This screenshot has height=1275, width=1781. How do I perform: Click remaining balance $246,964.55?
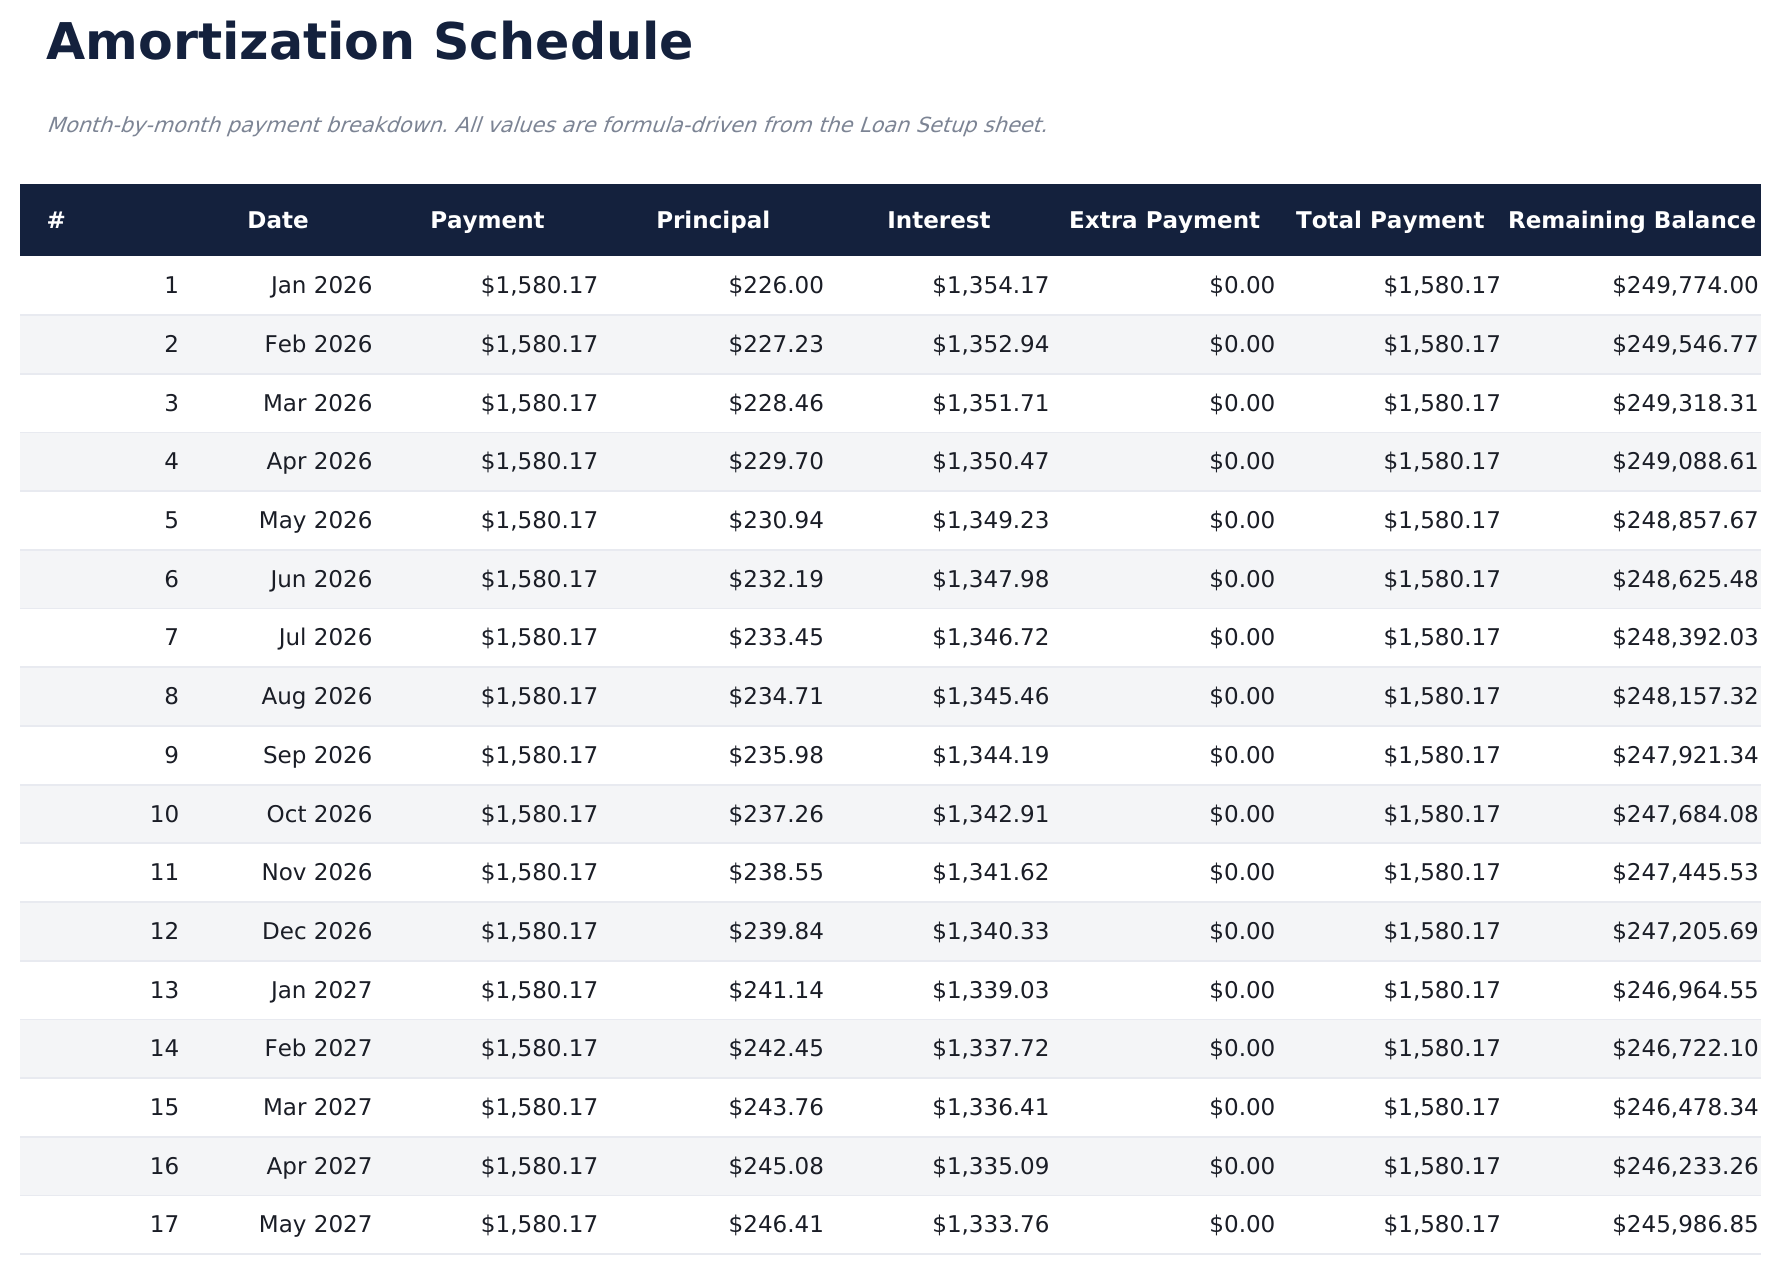pos(1684,991)
